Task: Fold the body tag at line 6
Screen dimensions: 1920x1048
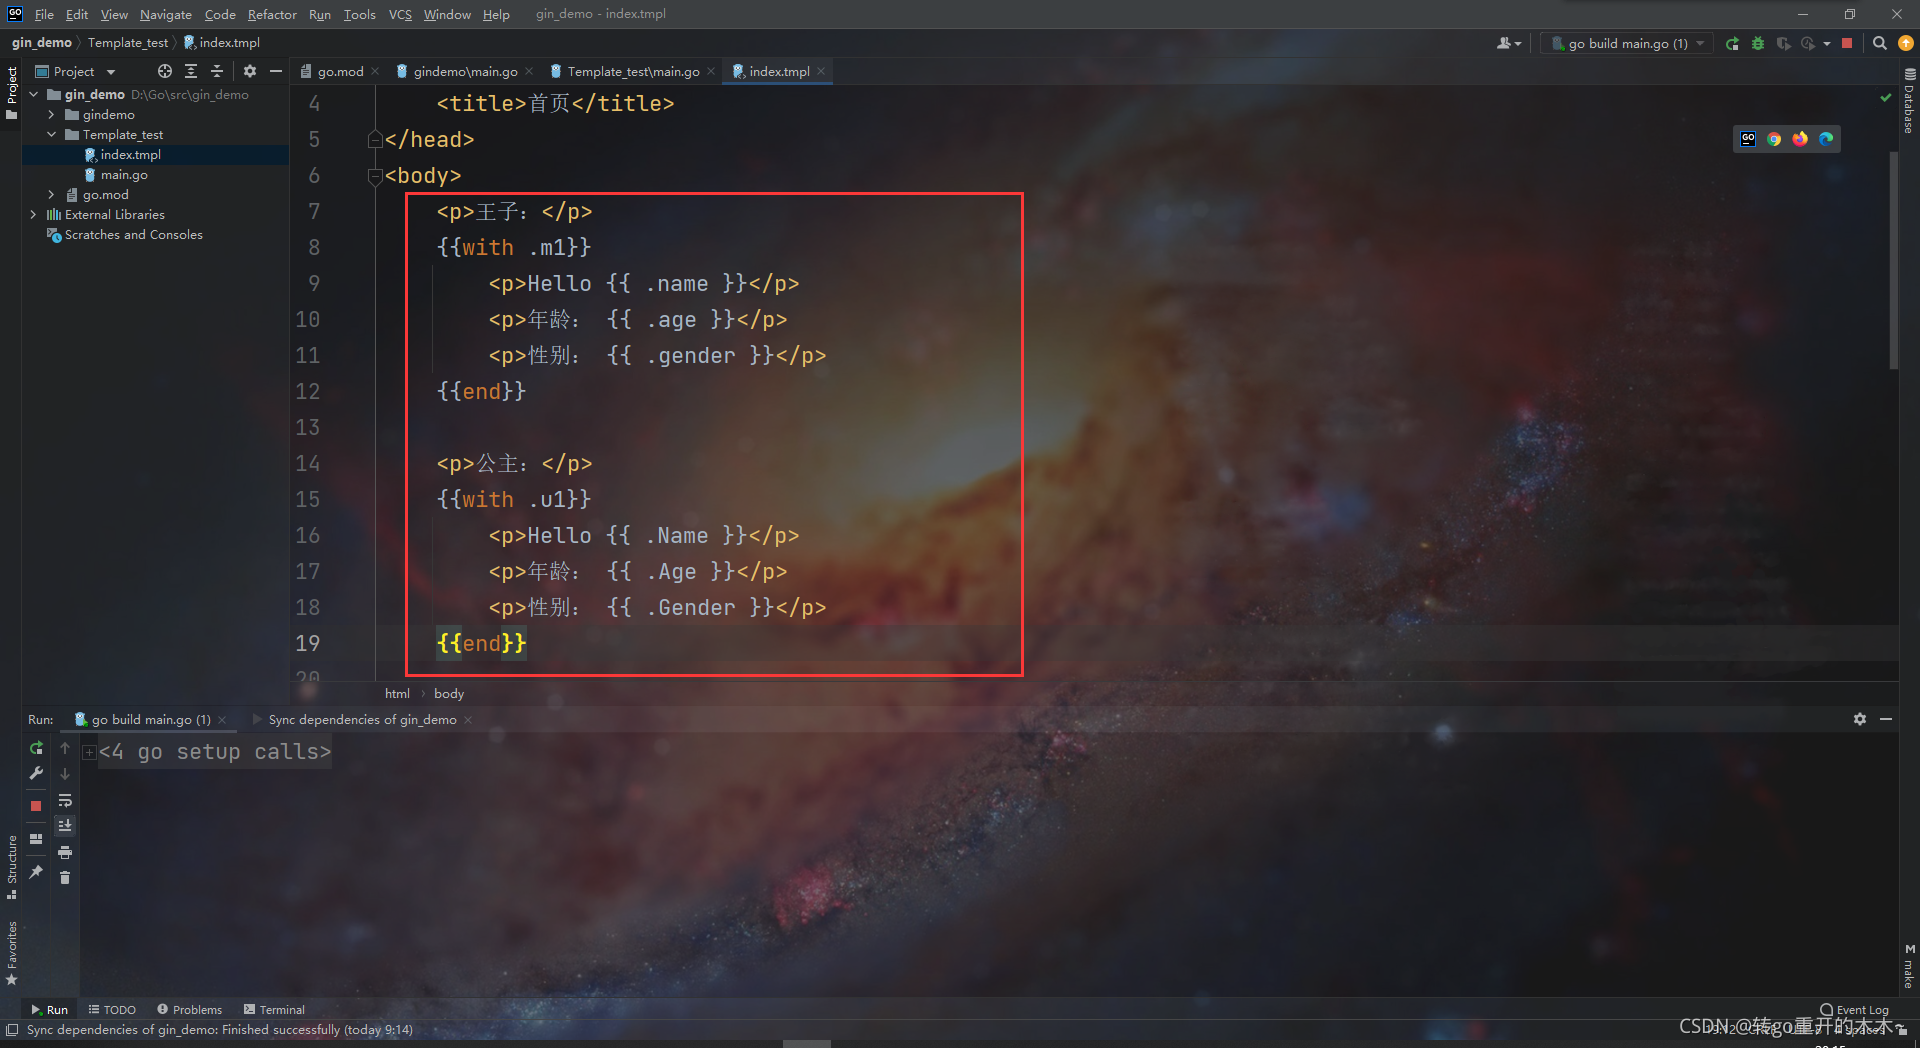Action: (x=375, y=176)
